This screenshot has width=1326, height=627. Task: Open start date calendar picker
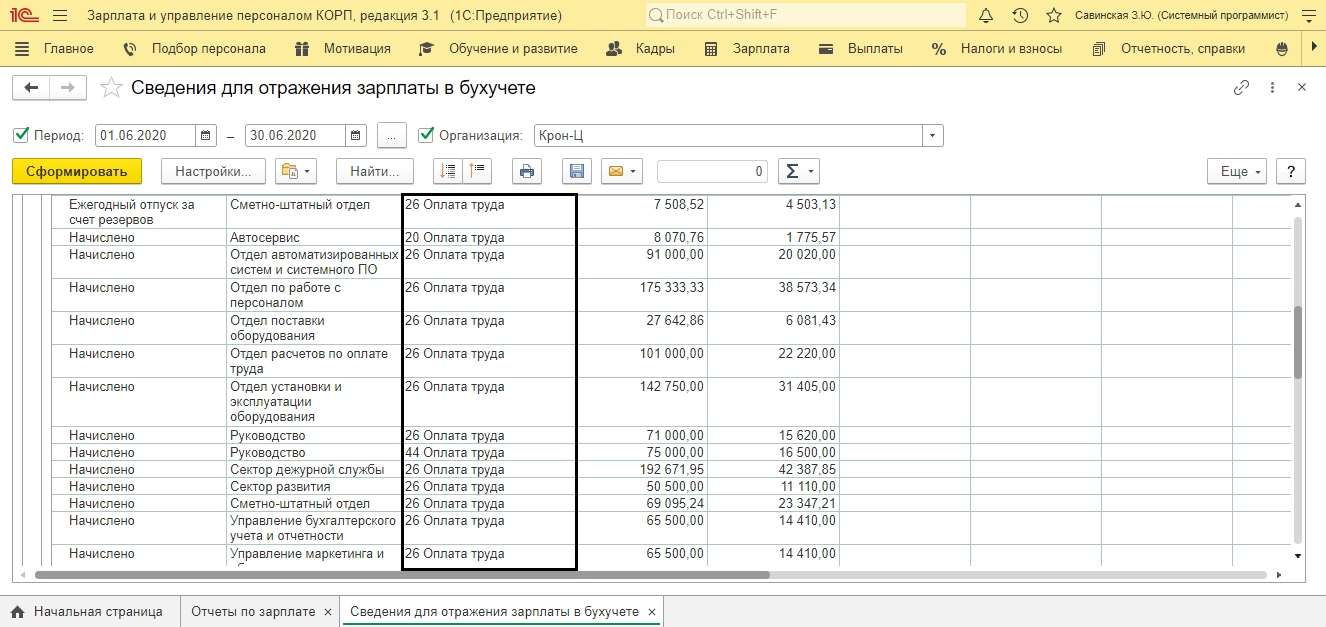(205, 136)
